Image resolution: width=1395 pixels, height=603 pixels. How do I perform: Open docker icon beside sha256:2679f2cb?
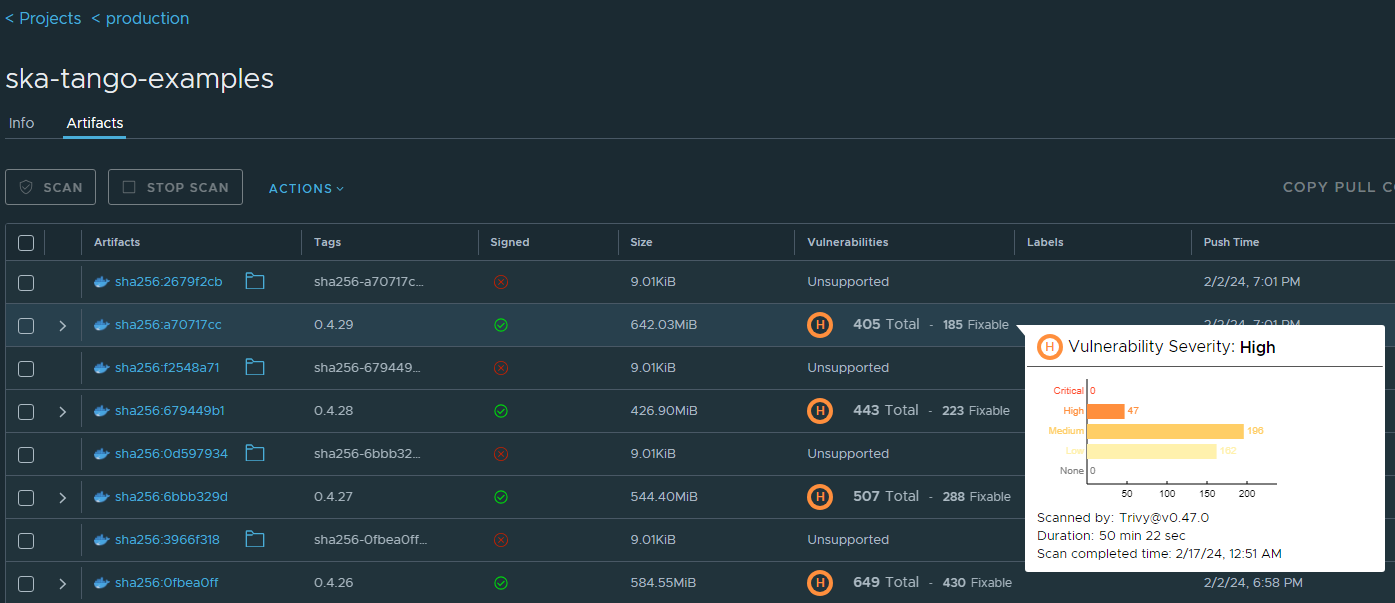coord(101,282)
